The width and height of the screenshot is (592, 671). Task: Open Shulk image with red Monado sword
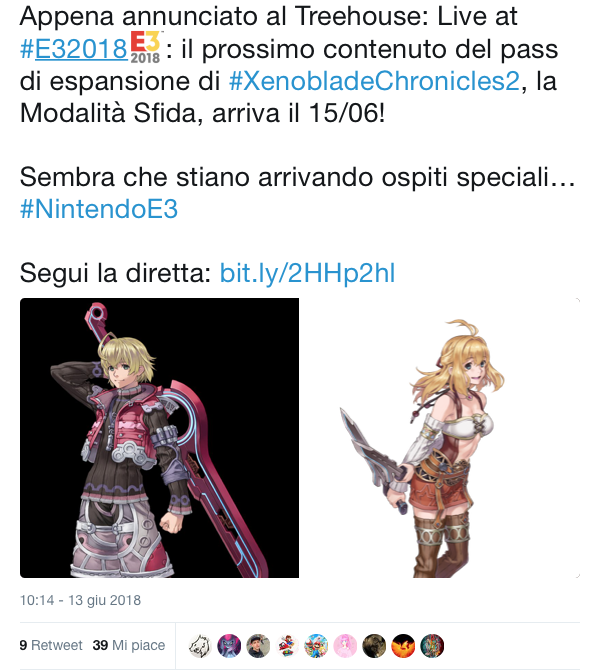[159, 438]
